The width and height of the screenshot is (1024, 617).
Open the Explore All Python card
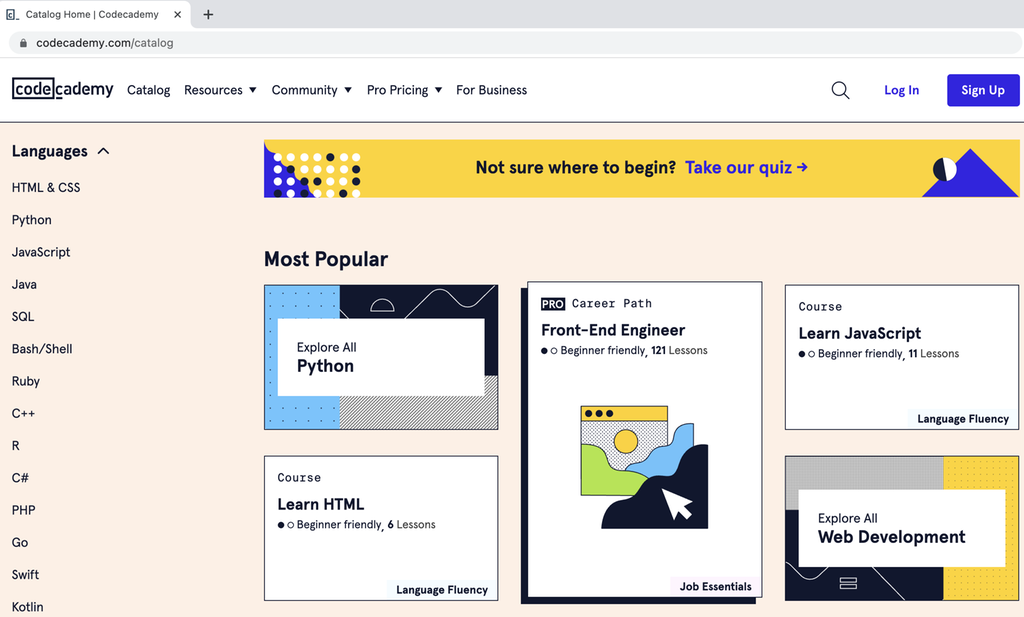pos(381,357)
